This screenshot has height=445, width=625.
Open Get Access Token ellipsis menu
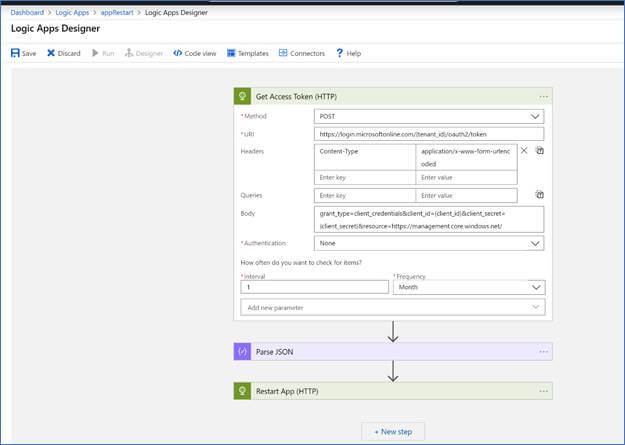pos(544,97)
